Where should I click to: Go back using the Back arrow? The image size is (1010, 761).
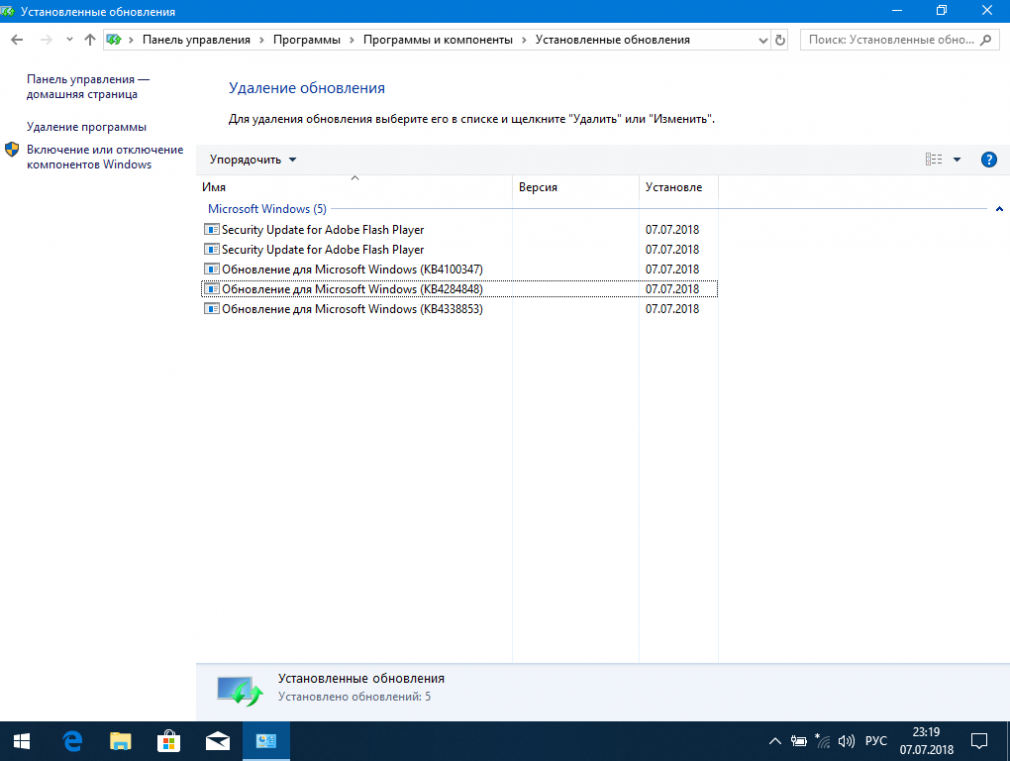pyautogui.click(x=17, y=40)
